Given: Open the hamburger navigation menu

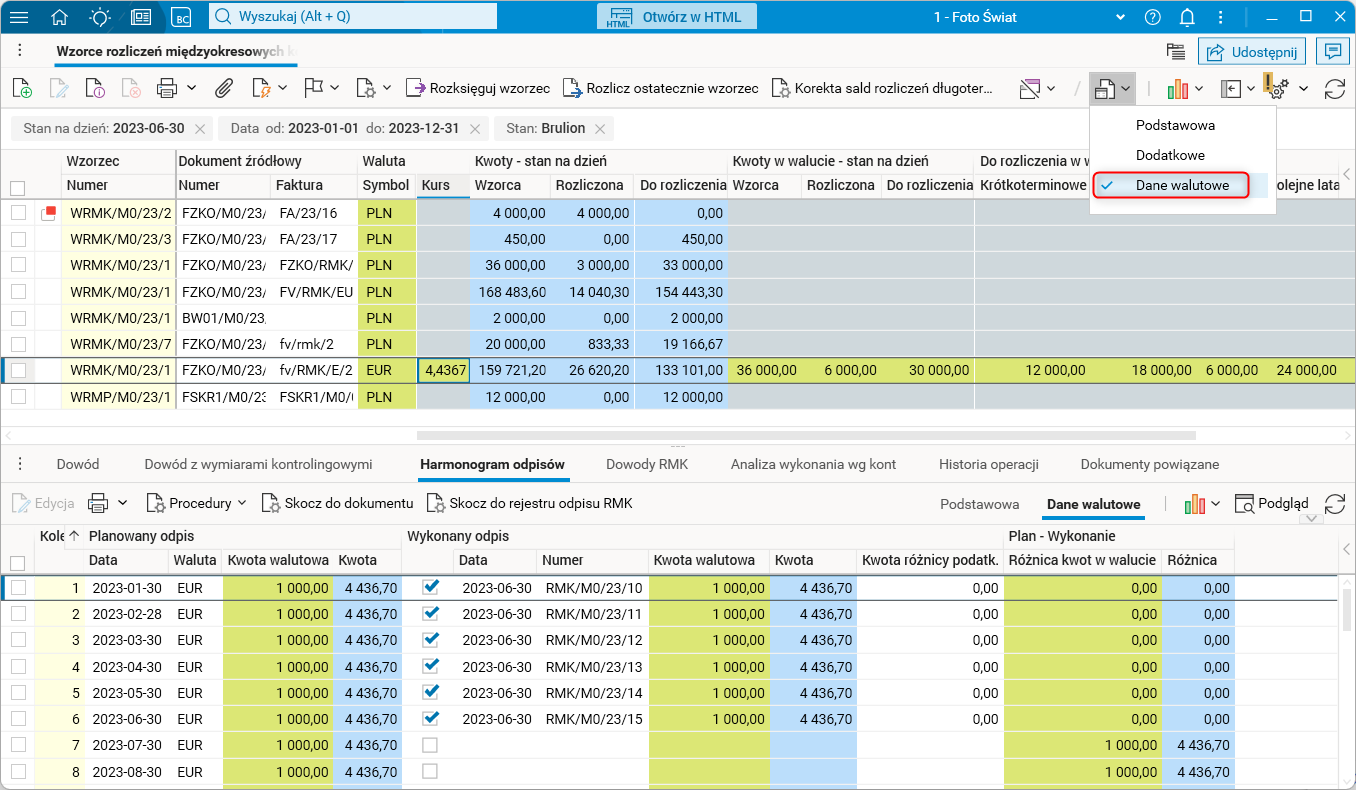Looking at the screenshot, I should tap(20, 17).
